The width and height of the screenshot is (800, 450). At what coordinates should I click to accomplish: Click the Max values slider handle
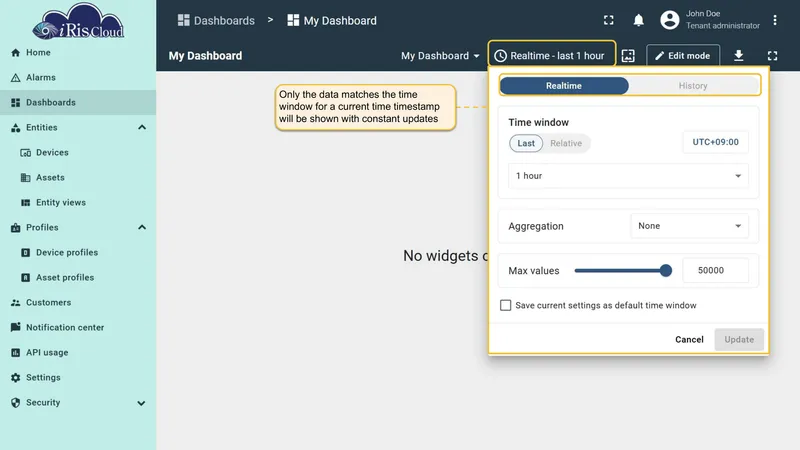pyautogui.click(x=665, y=270)
